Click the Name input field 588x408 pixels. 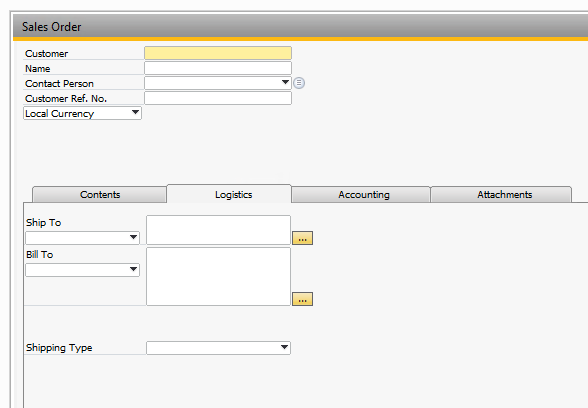[x=218, y=68]
